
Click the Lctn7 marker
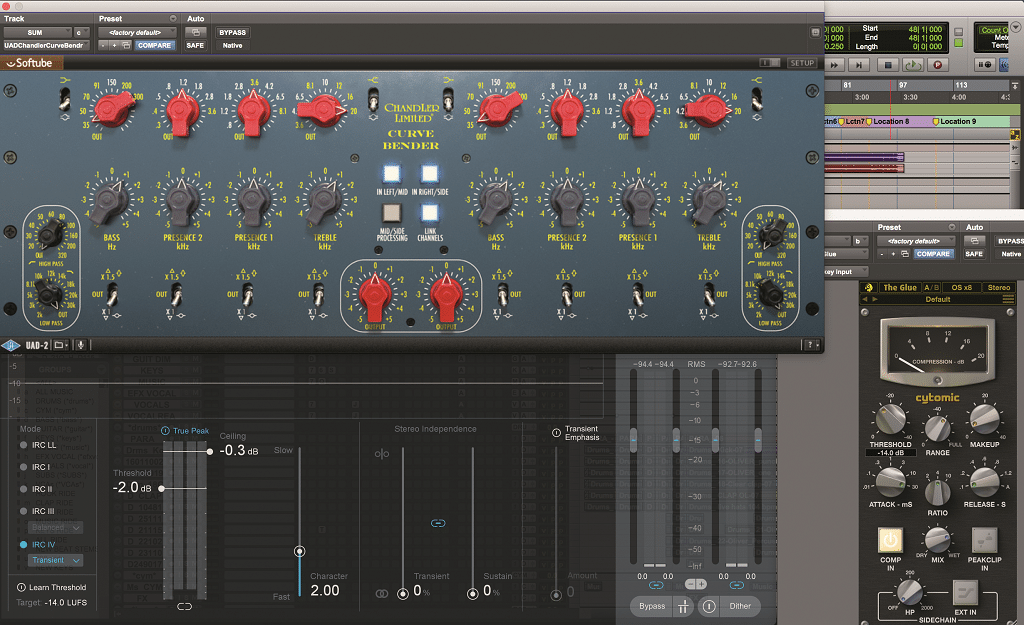(851, 121)
